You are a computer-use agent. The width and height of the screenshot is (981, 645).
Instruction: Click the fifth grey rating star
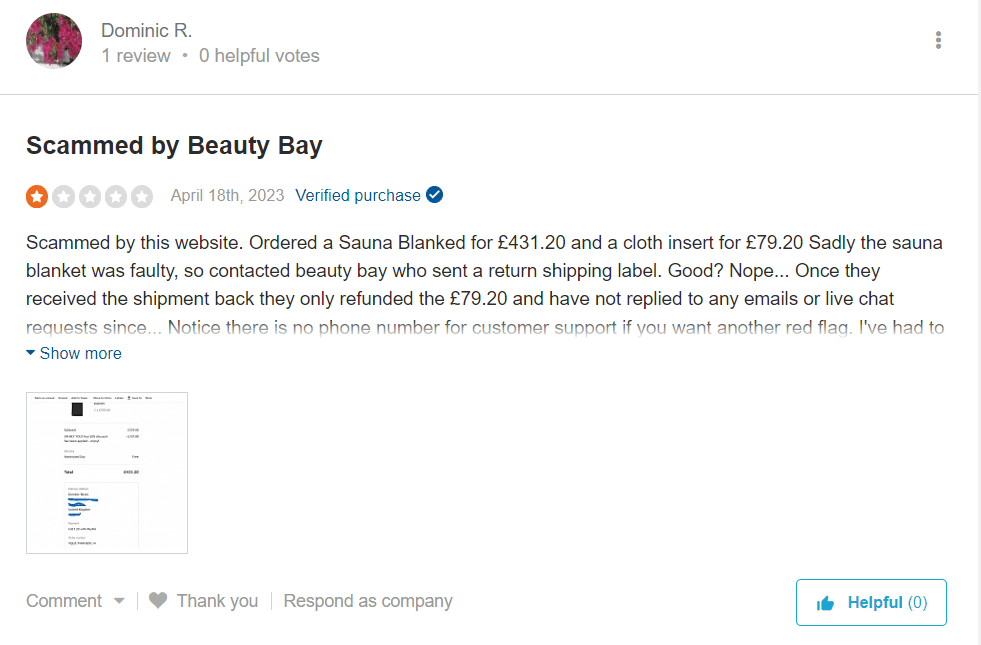pos(142,196)
